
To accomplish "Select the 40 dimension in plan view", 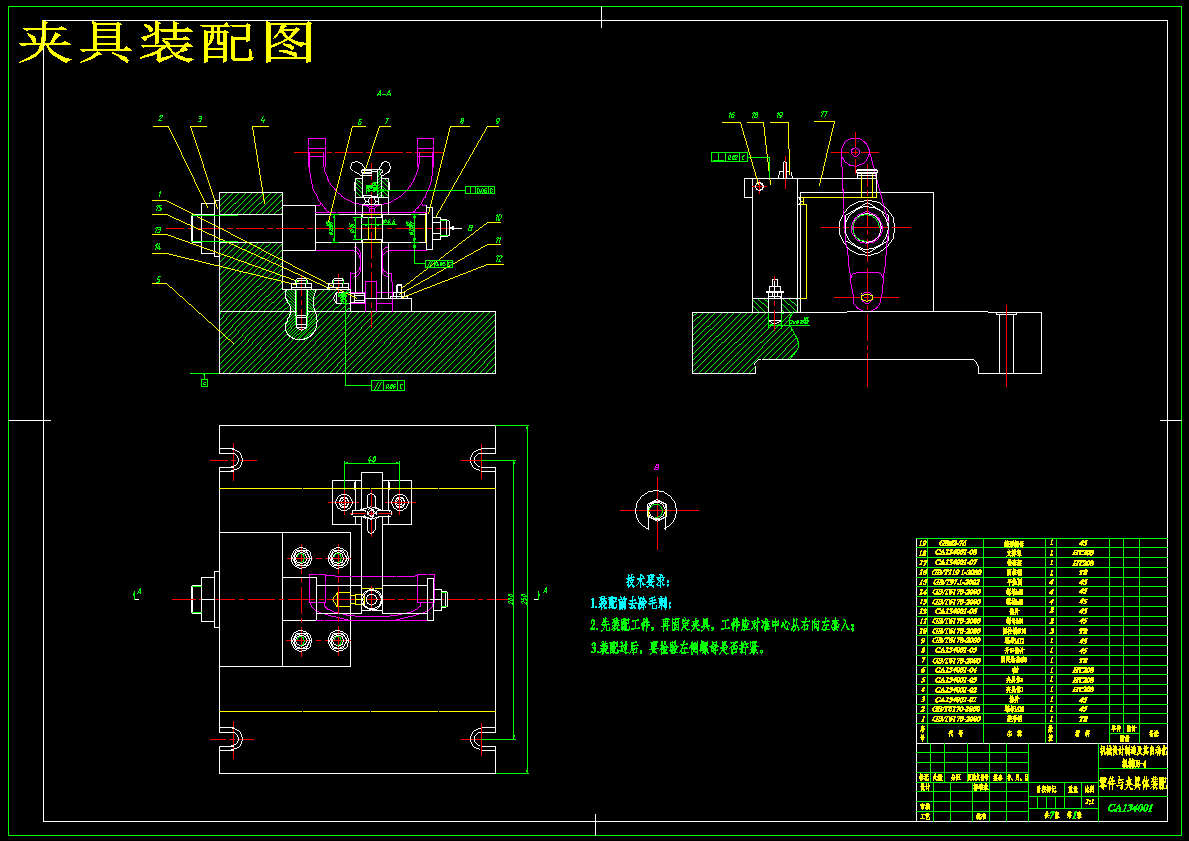I will pos(372,460).
